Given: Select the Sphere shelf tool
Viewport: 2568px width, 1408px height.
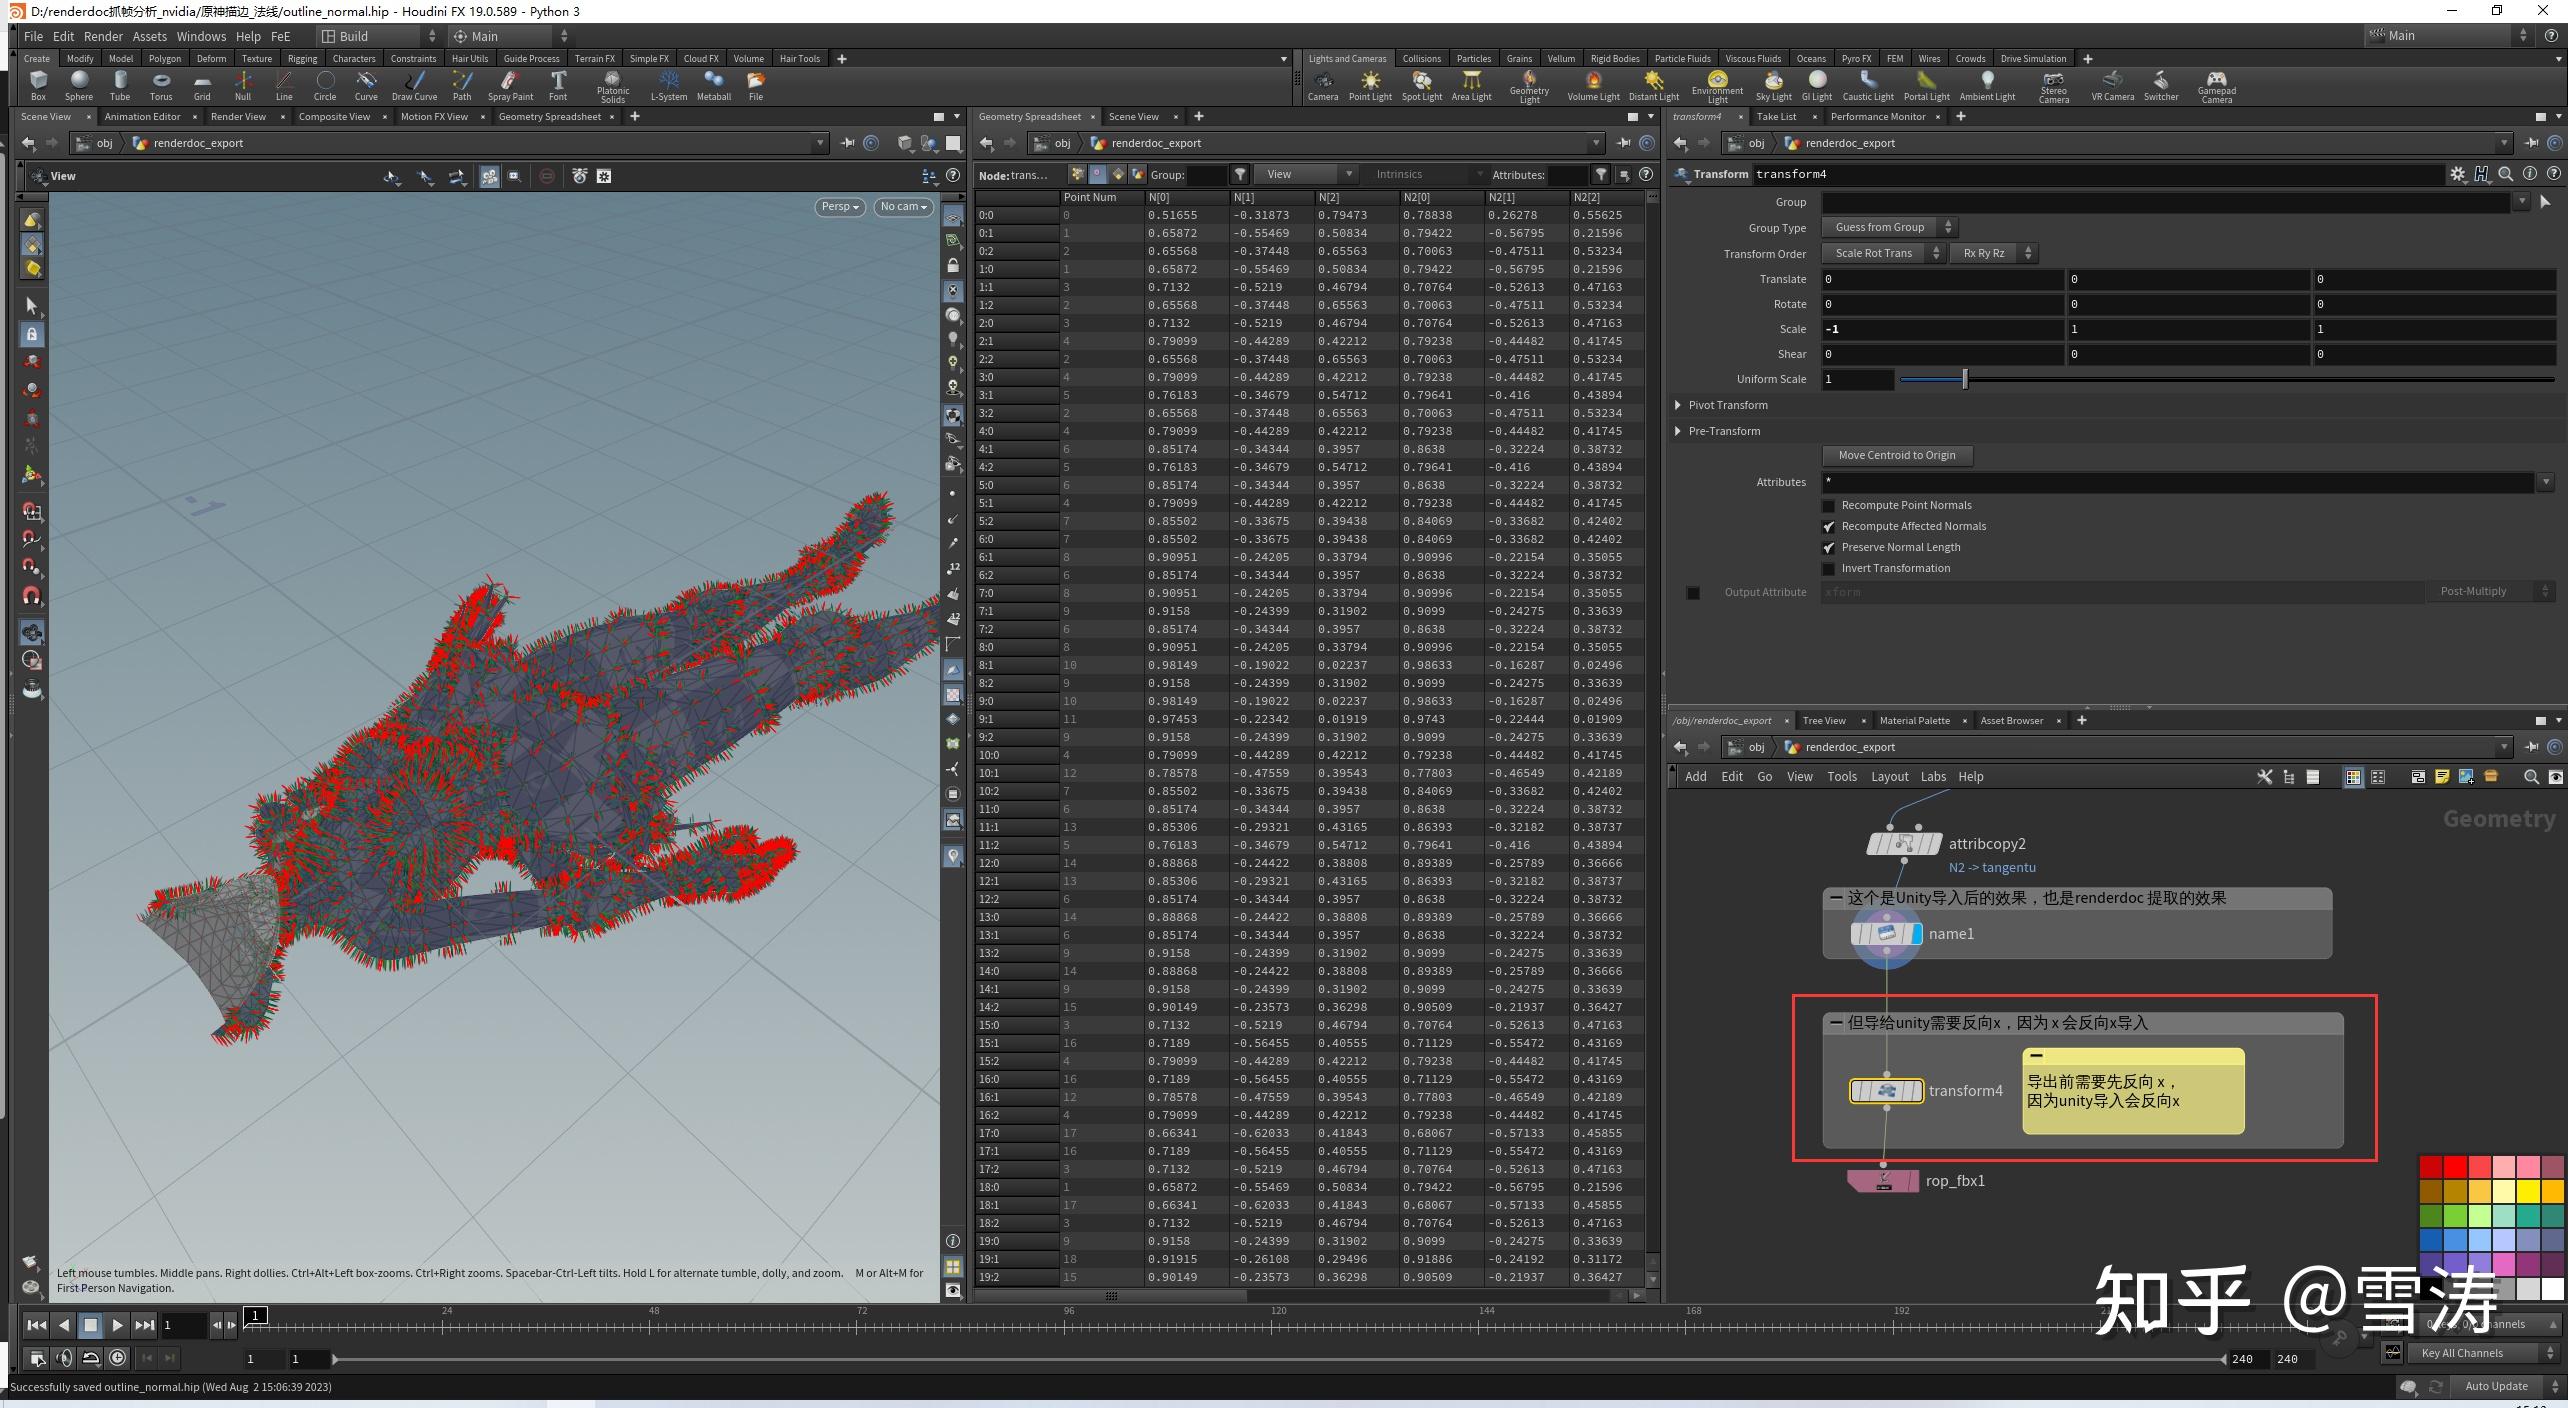Looking at the screenshot, I should click(x=78, y=85).
